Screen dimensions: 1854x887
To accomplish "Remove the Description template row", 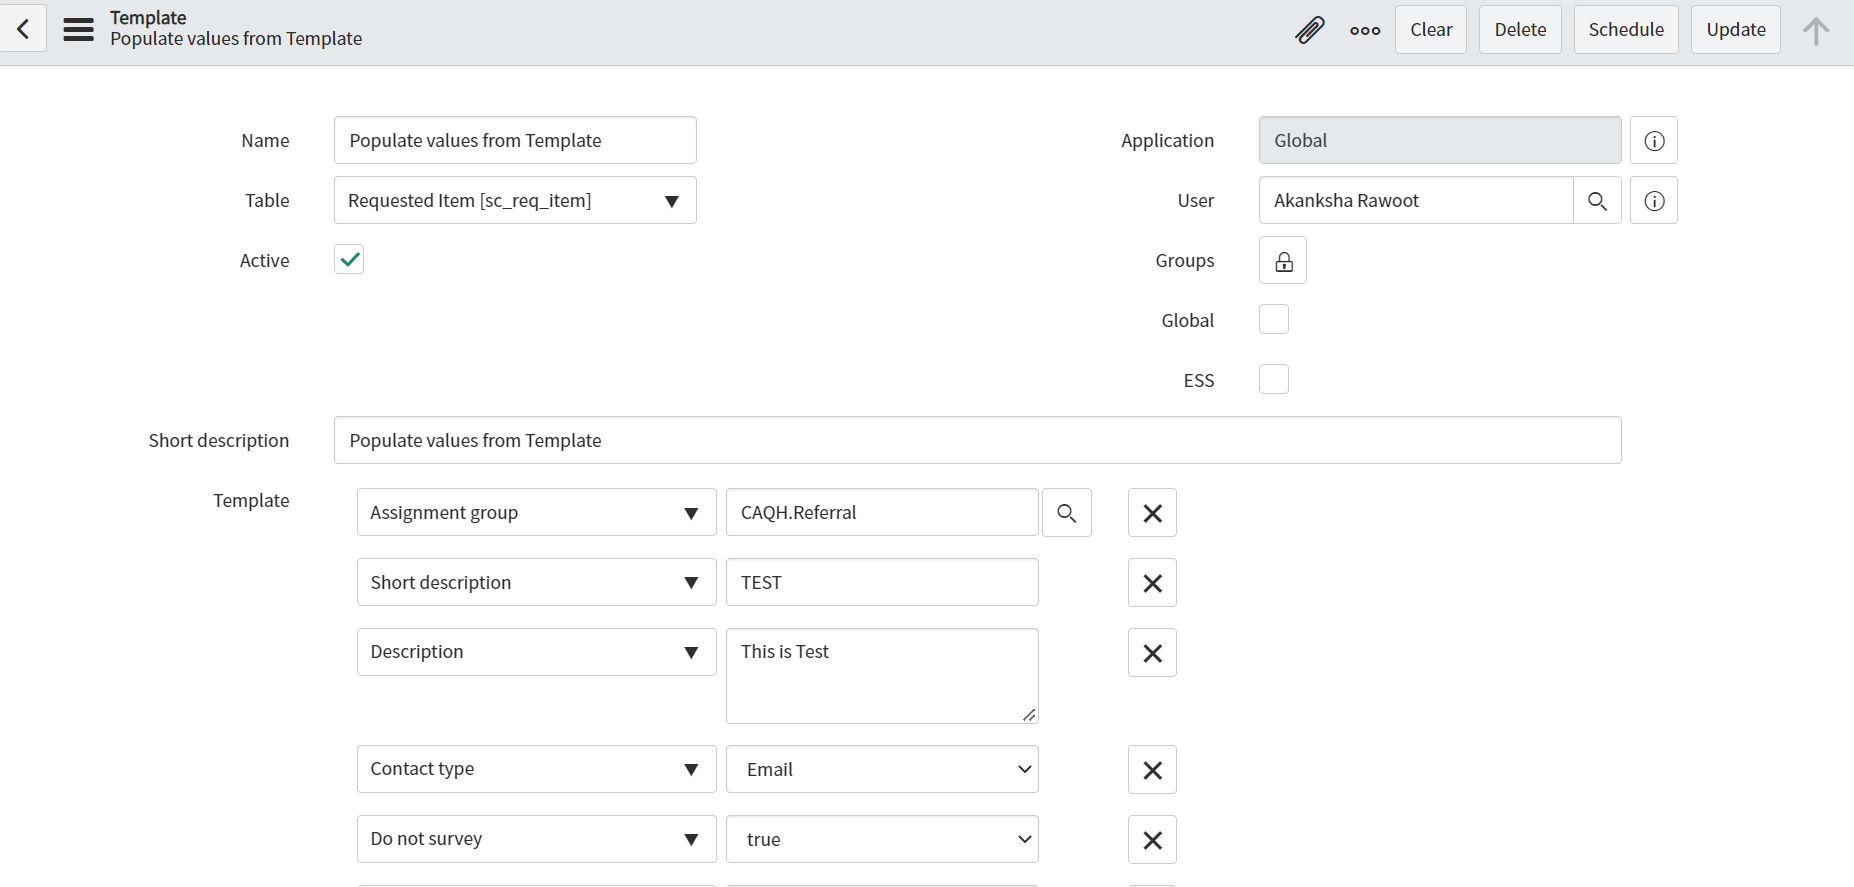I will point(1152,653).
